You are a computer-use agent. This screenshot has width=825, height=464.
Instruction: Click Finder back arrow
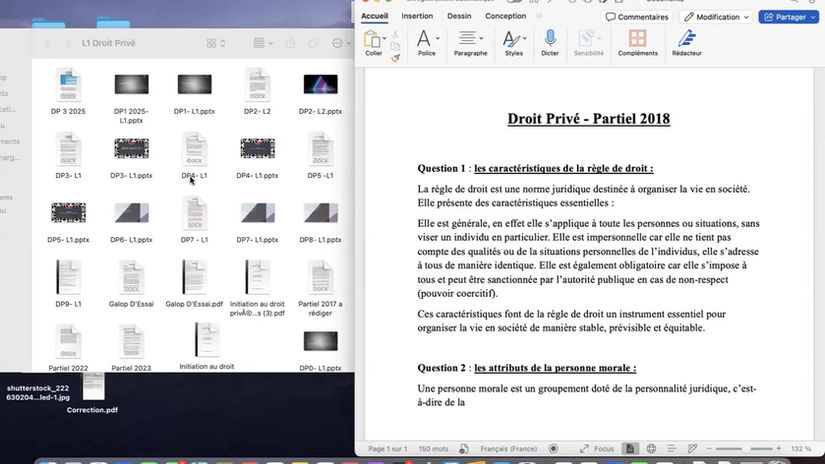[47, 43]
